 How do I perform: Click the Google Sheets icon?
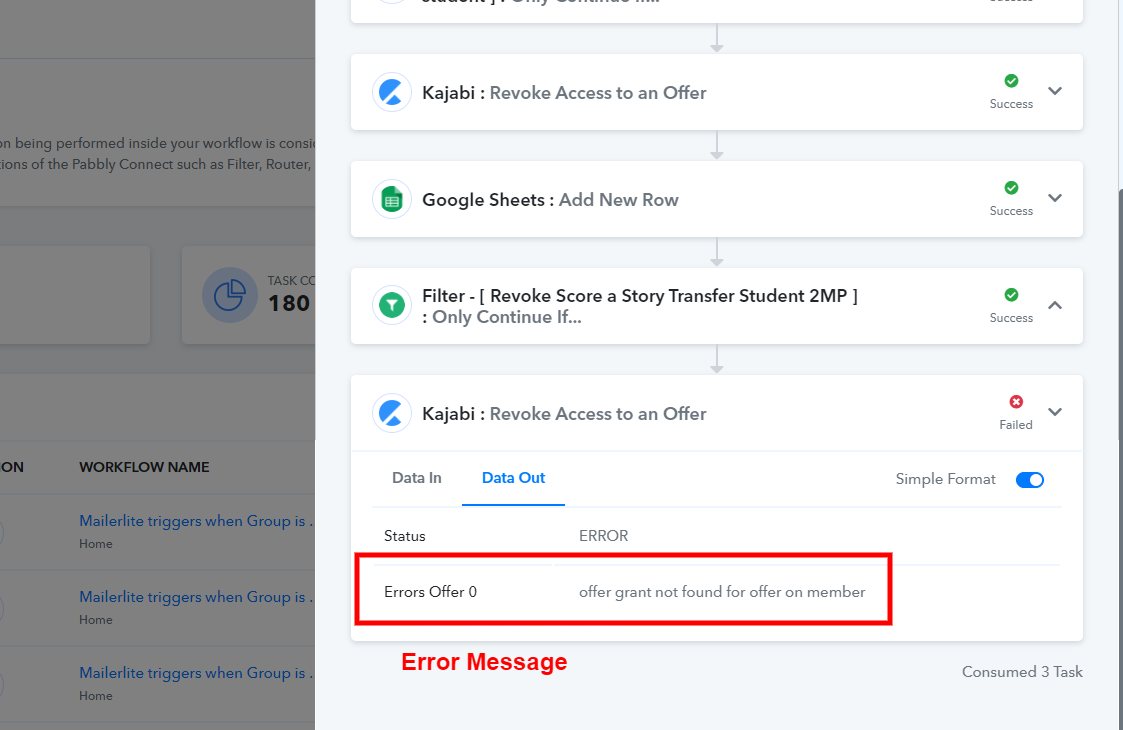point(392,199)
